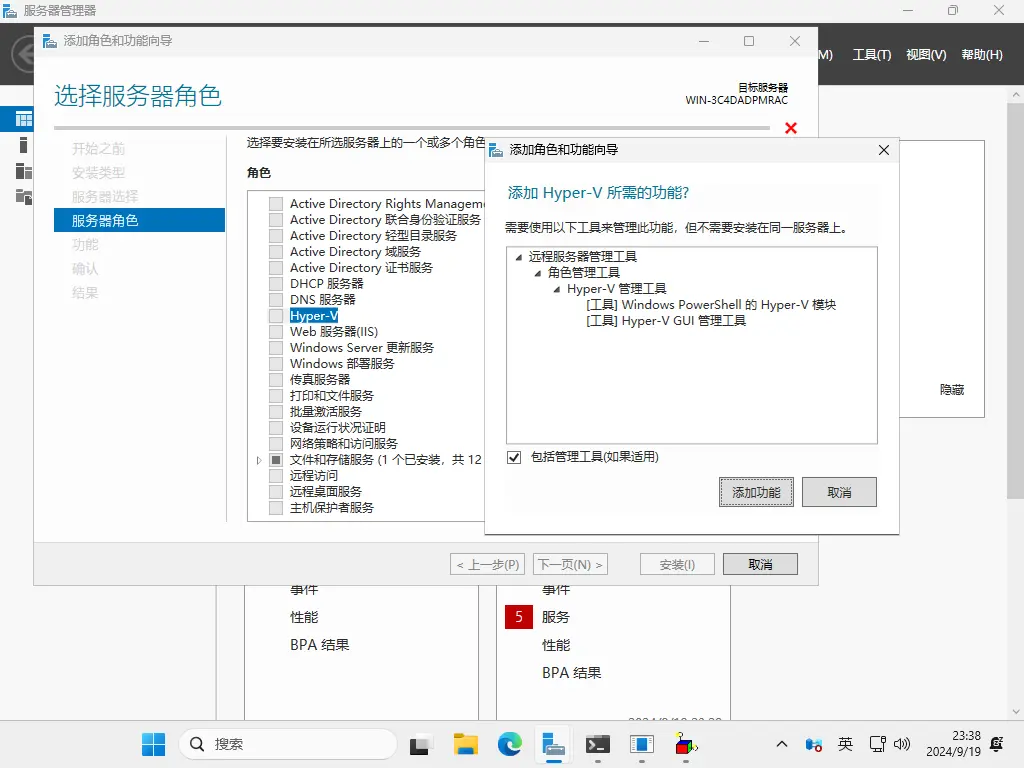The width and height of the screenshot is (1024, 768).
Task: Open the Dashboard icon in left sidebar
Action: (24, 119)
